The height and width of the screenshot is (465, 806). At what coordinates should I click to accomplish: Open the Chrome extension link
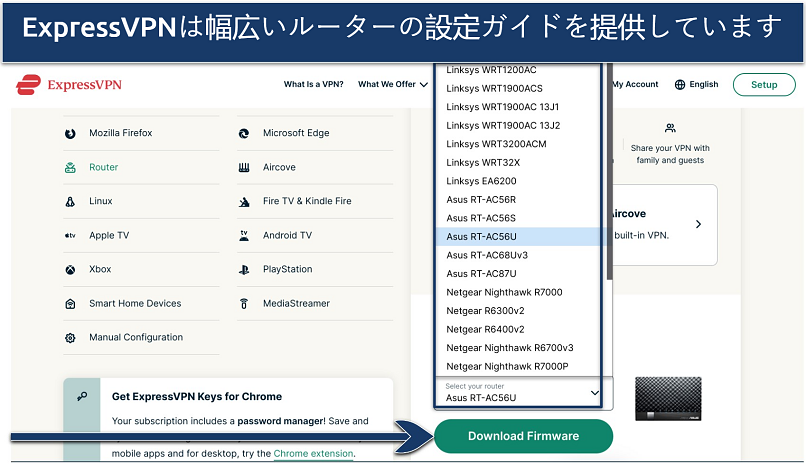[x=313, y=453]
